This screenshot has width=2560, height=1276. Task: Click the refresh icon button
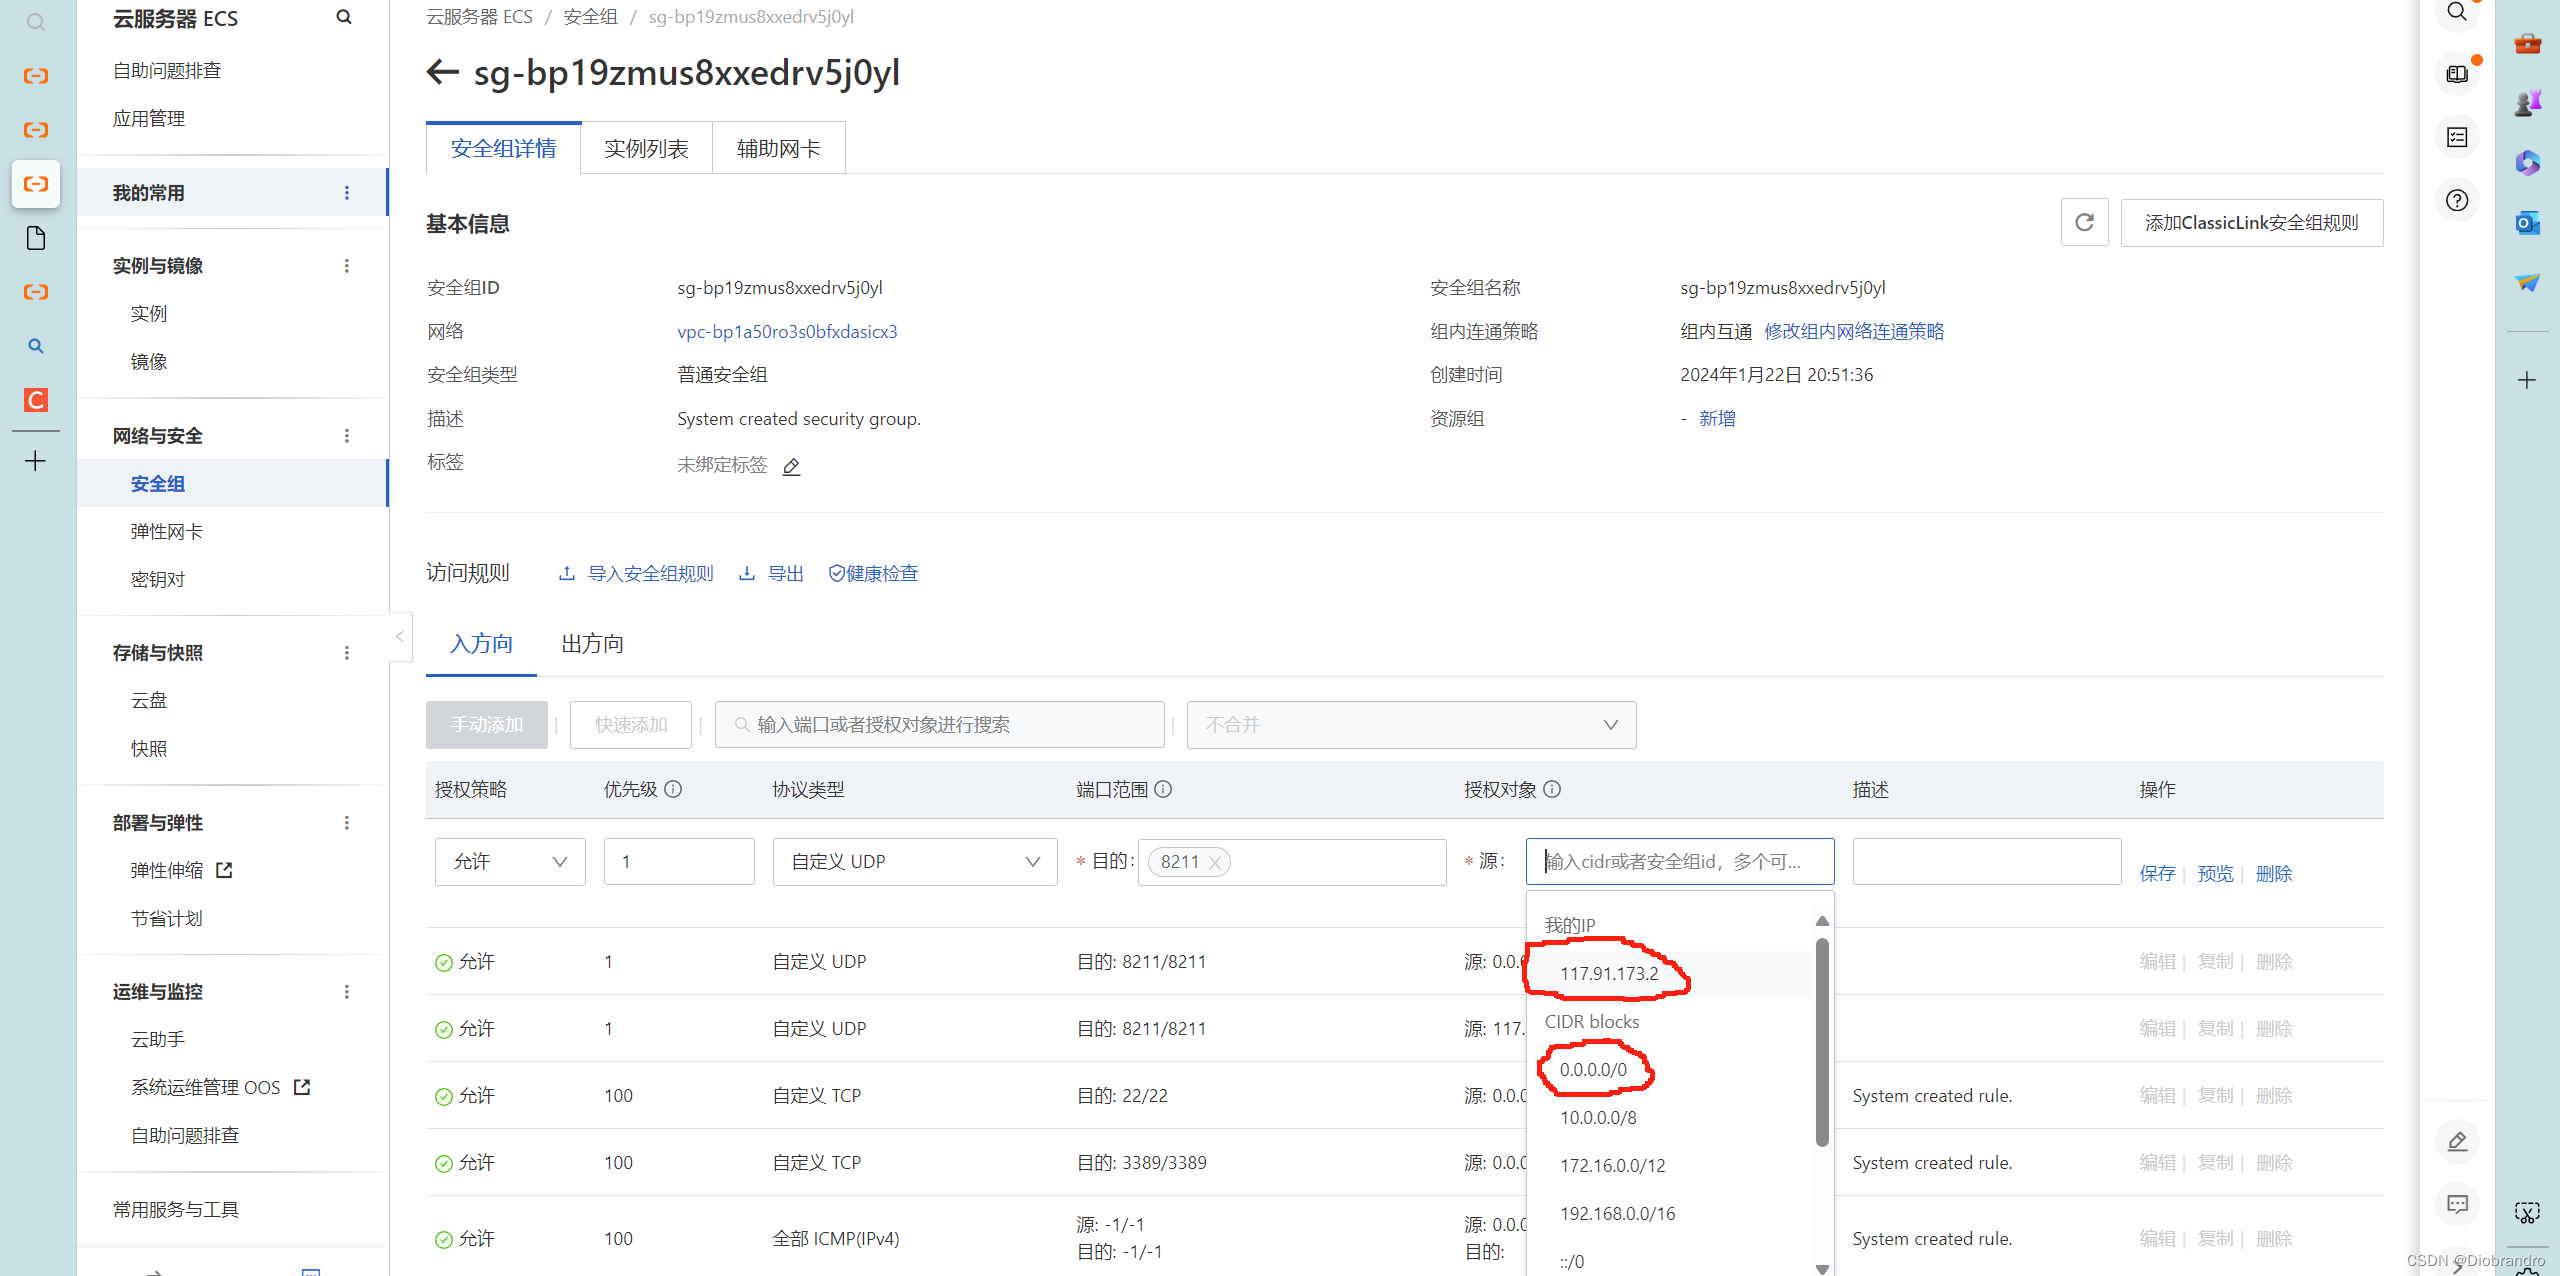pos(2084,222)
